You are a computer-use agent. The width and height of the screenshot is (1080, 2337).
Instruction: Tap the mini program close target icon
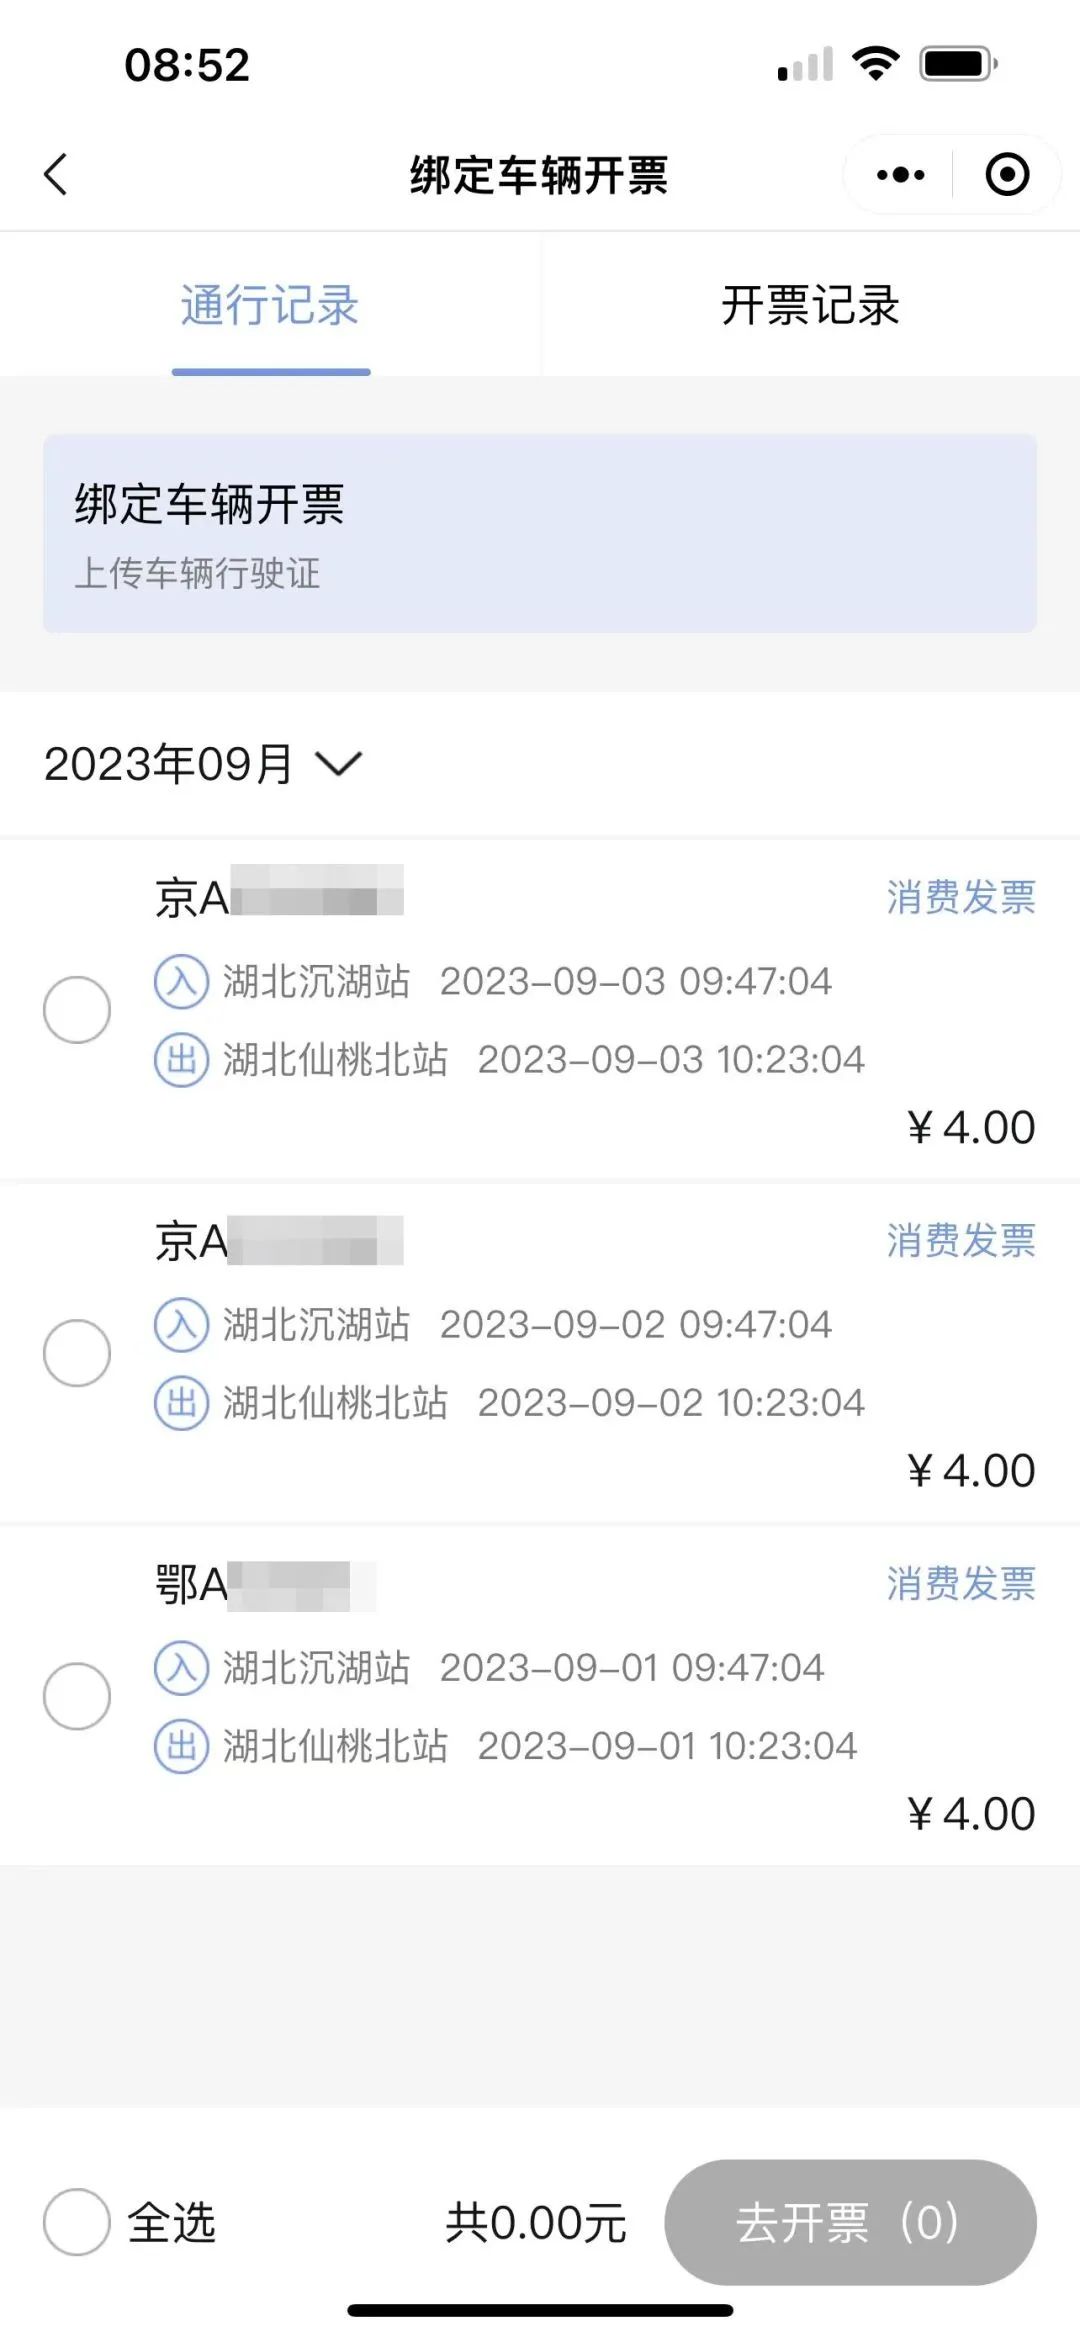pyautogui.click(x=1006, y=175)
